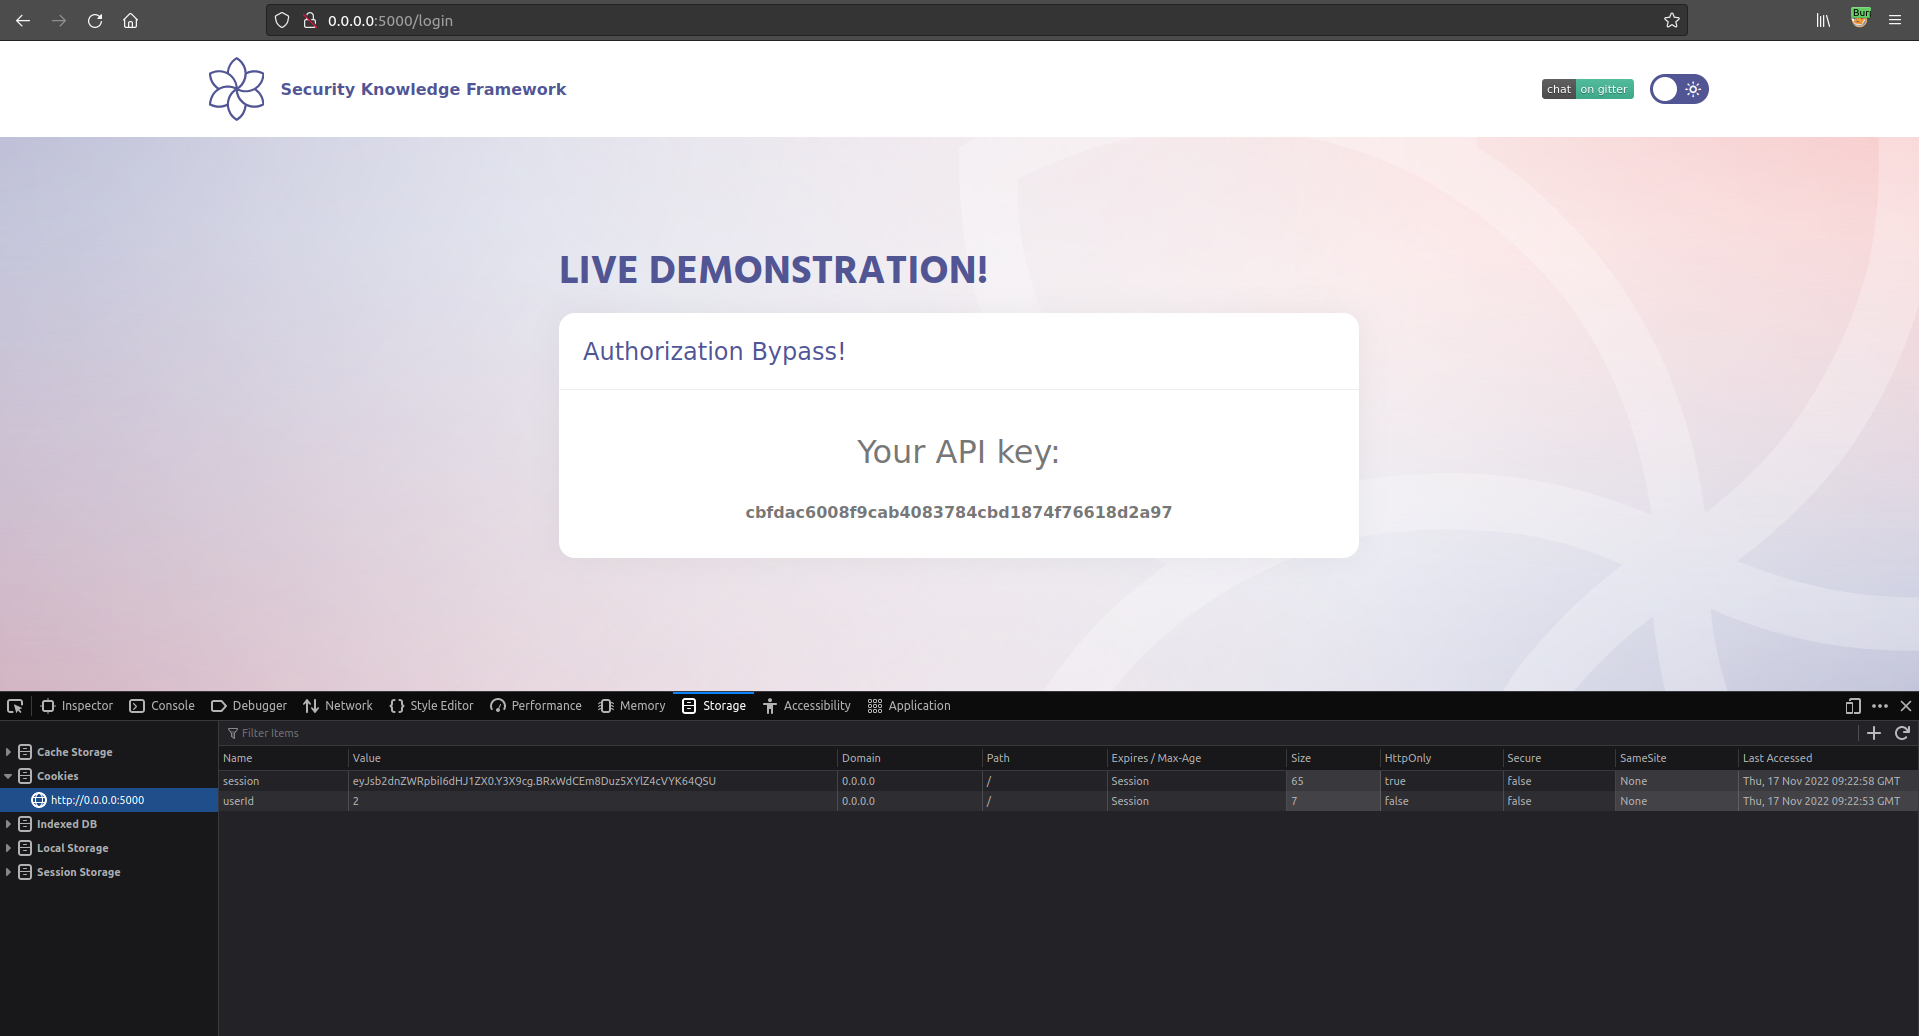
Task: Open the Style Editor tab
Action: tap(431, 706)
